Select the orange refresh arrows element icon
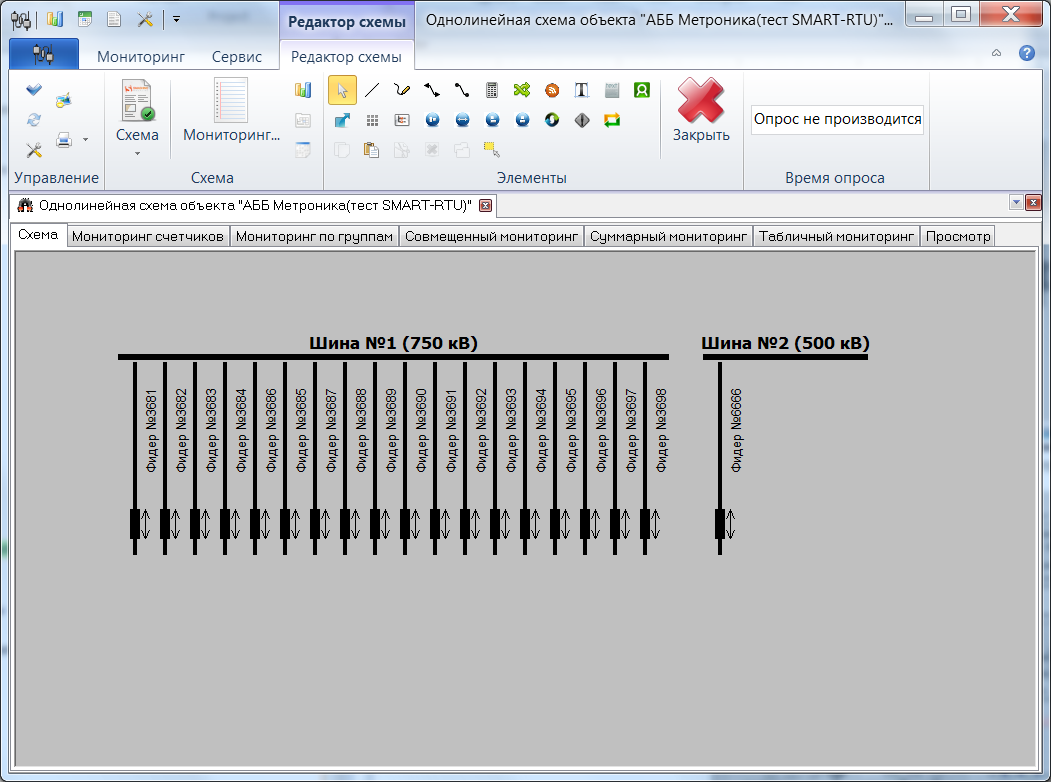The height and width of the screenshot is (782, 1051). click(x=612, y=120)
